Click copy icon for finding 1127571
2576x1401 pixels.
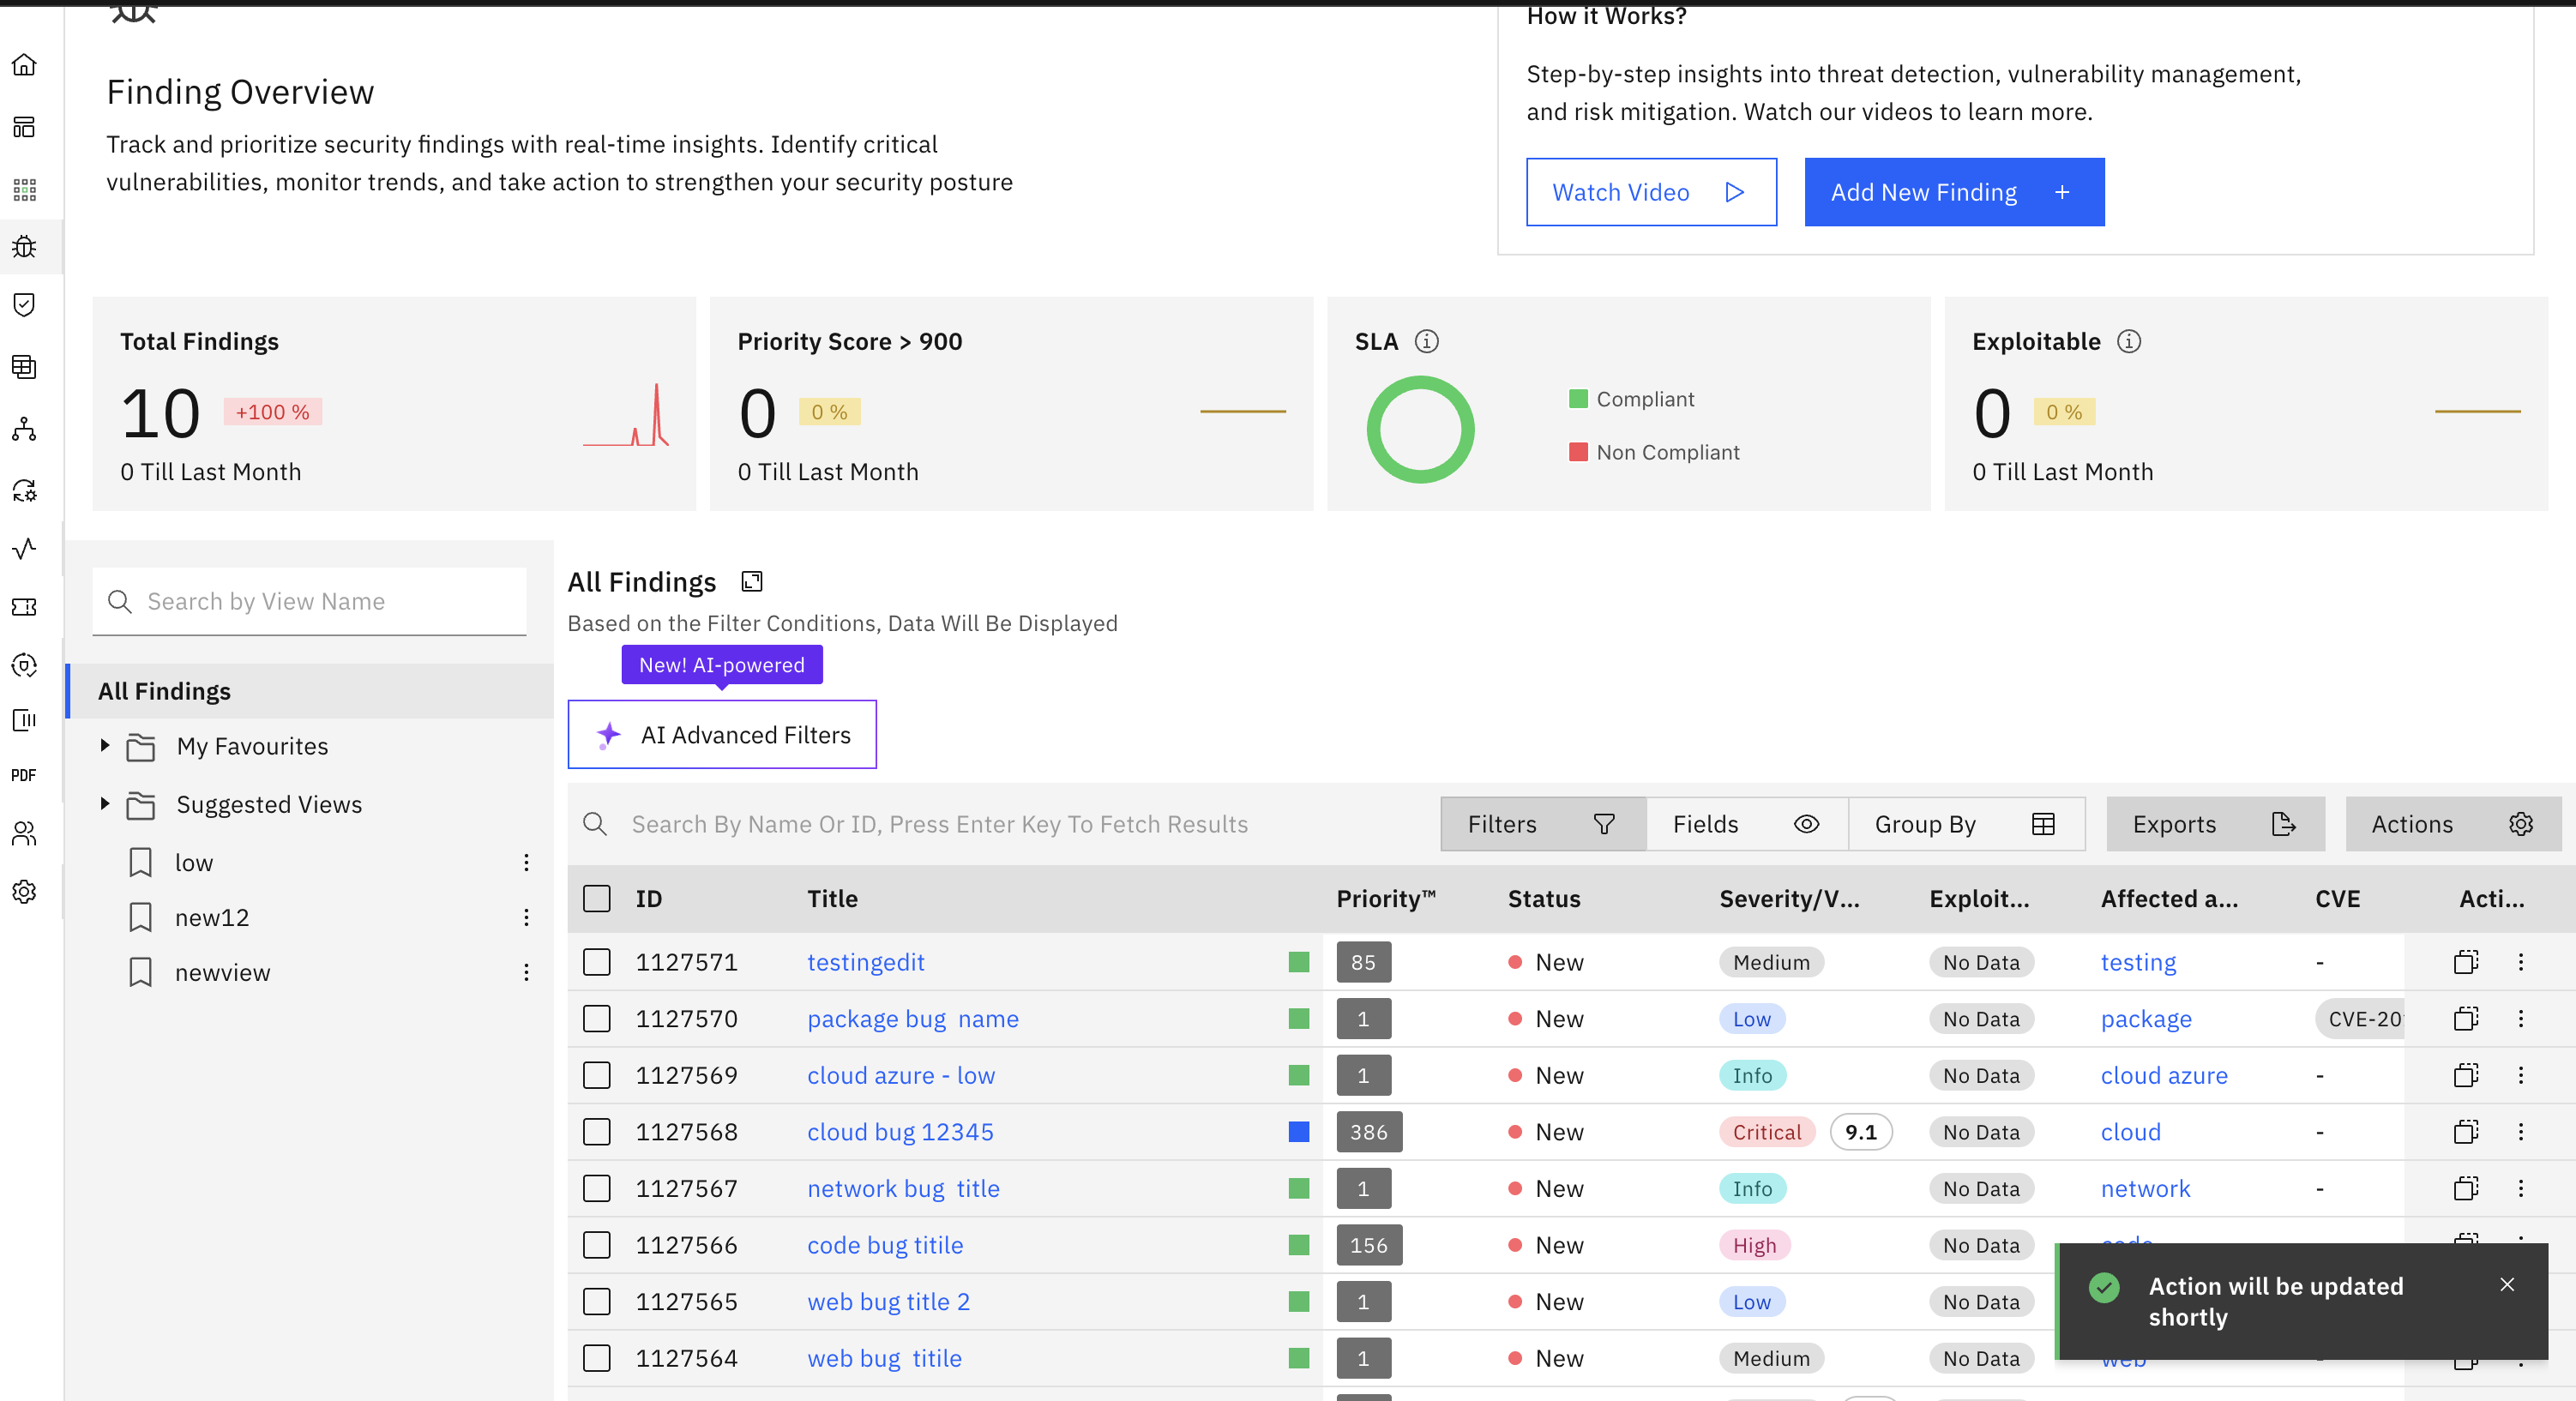point(2465,962)
